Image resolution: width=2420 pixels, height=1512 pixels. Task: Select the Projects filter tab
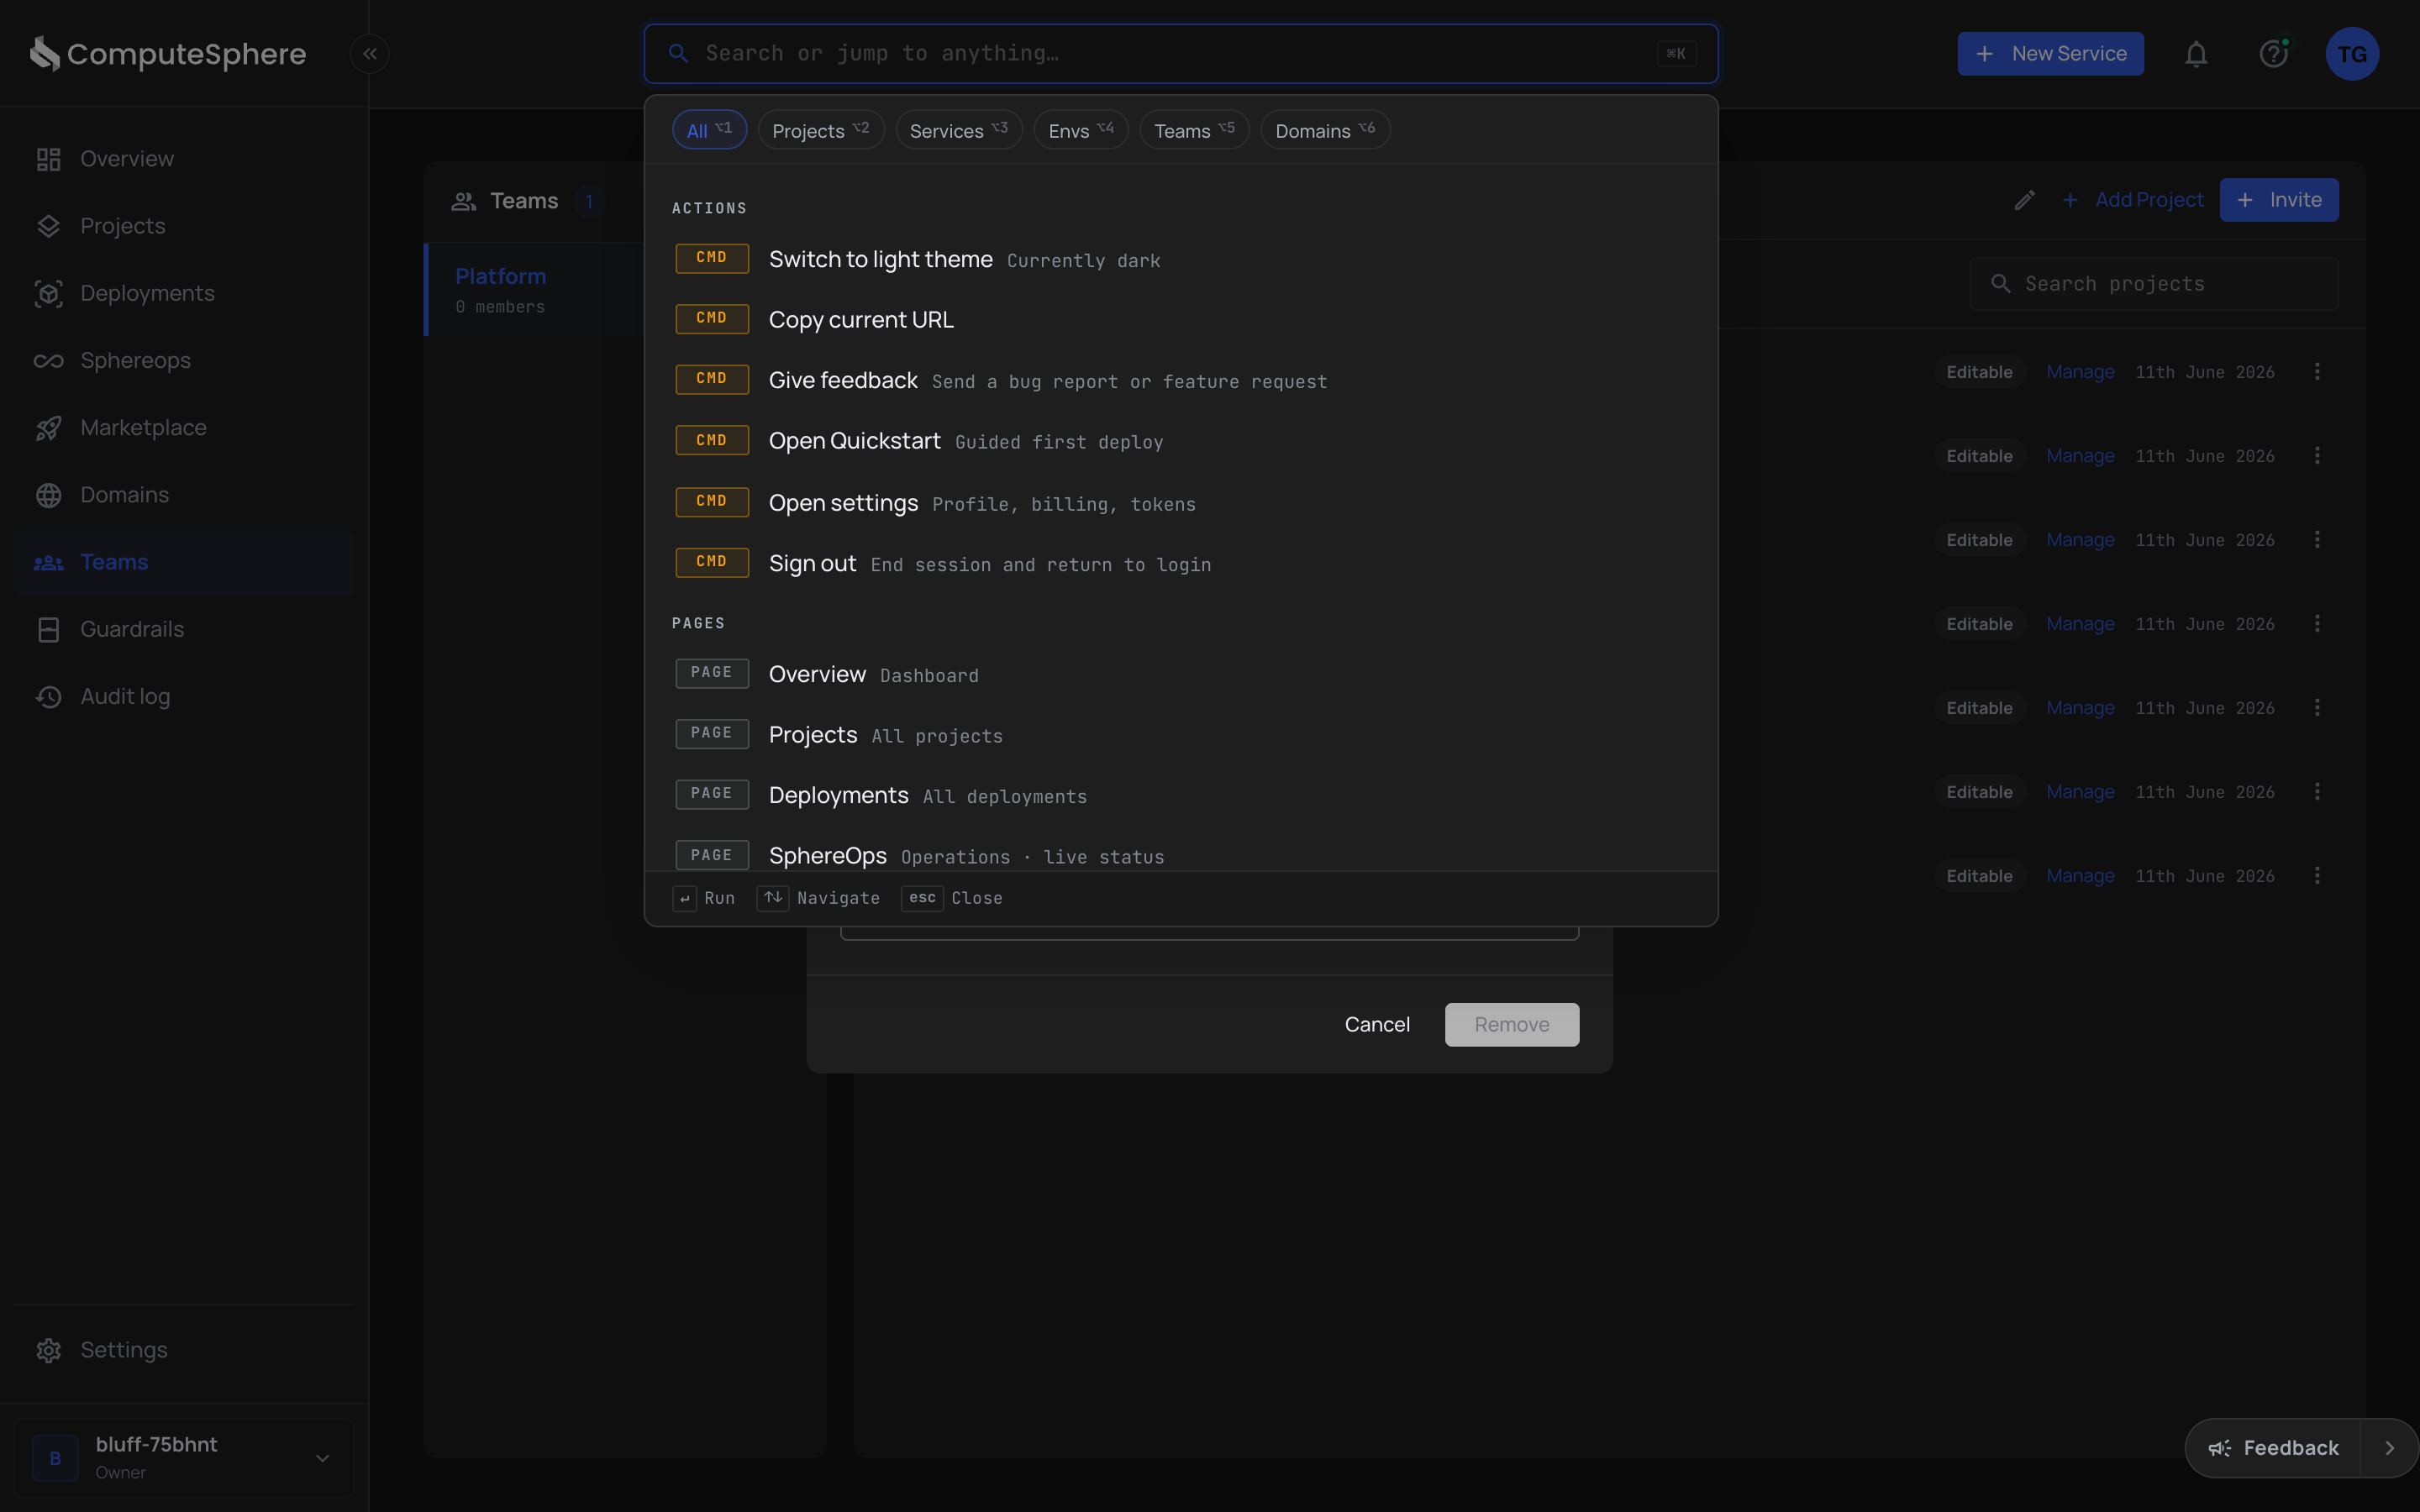(820, 130)
